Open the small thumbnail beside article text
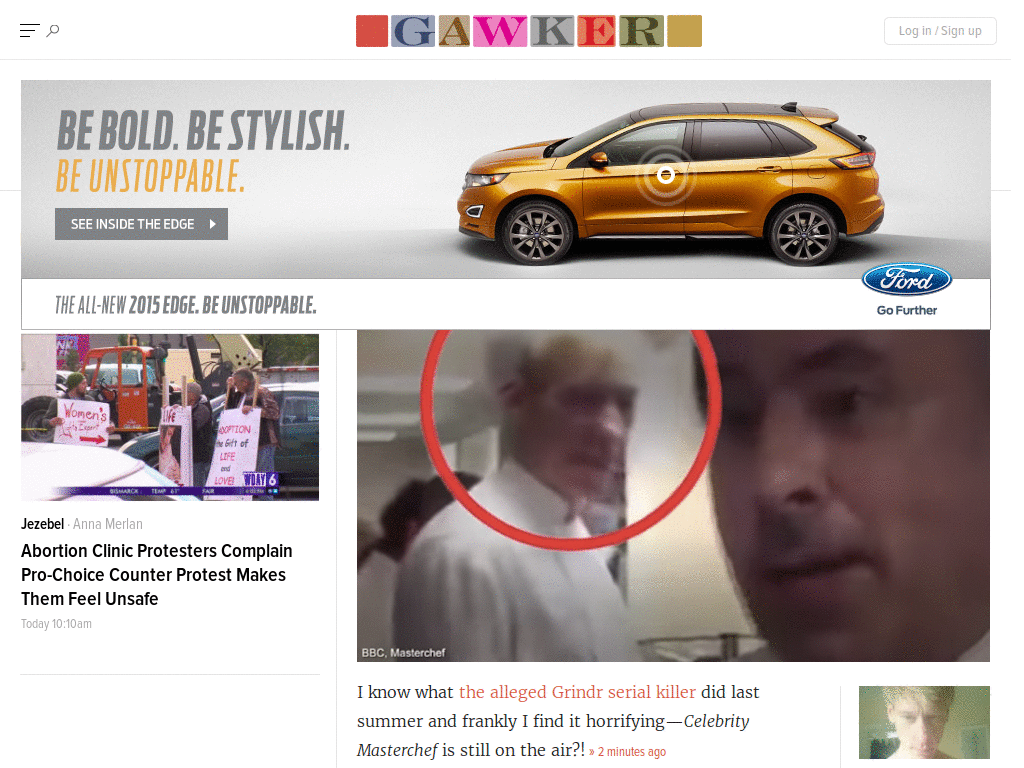 coord(924,722)
